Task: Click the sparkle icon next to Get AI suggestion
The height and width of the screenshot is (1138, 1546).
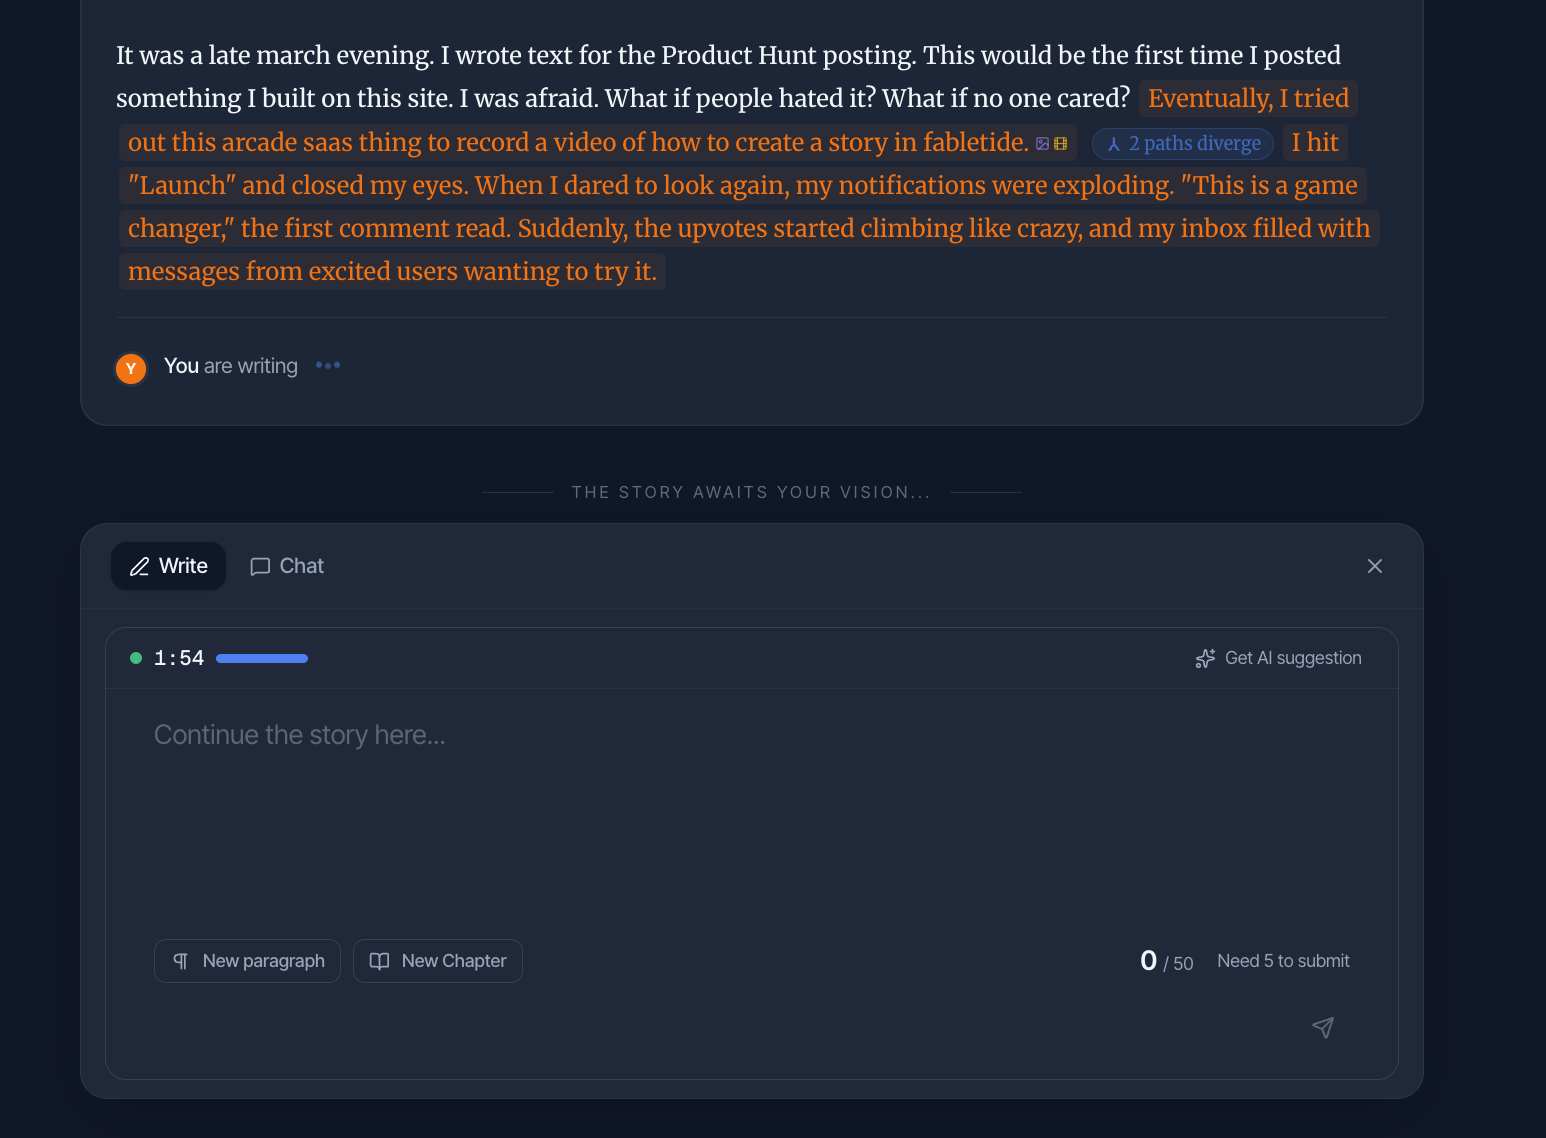Action: pyautogui.click(x=1205, y=658)
